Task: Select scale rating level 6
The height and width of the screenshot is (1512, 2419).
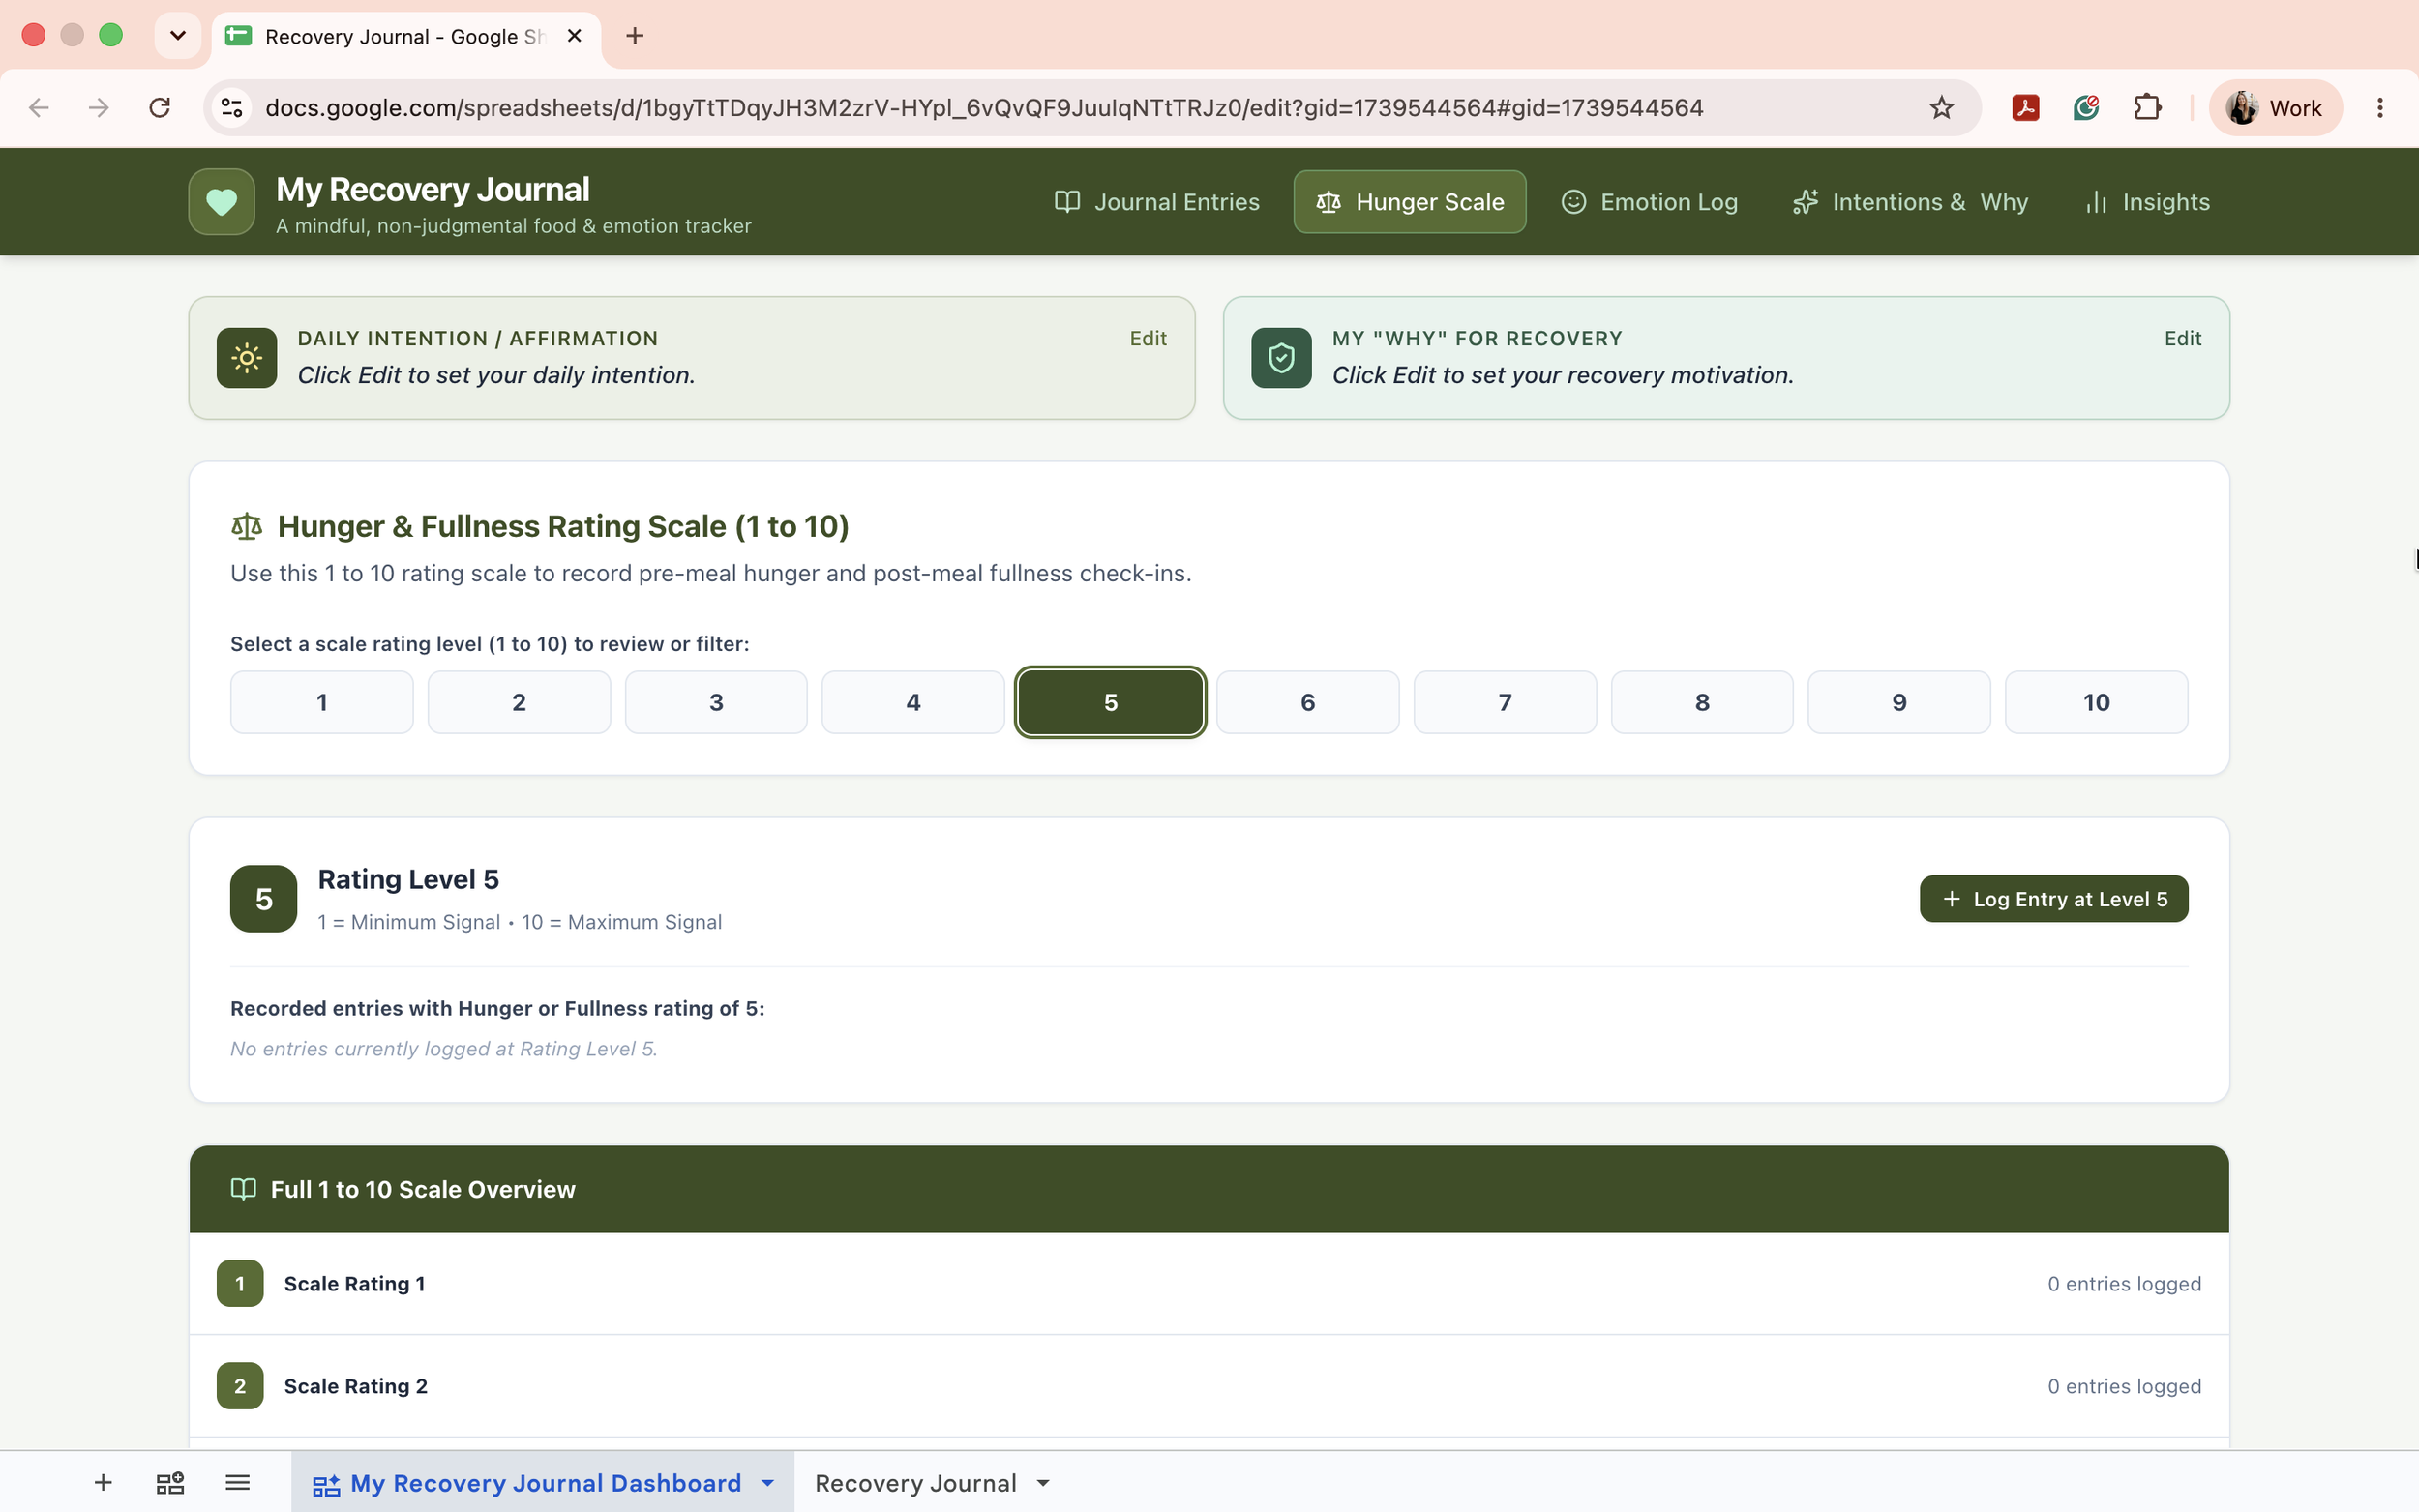Action: coord(1307,702)
